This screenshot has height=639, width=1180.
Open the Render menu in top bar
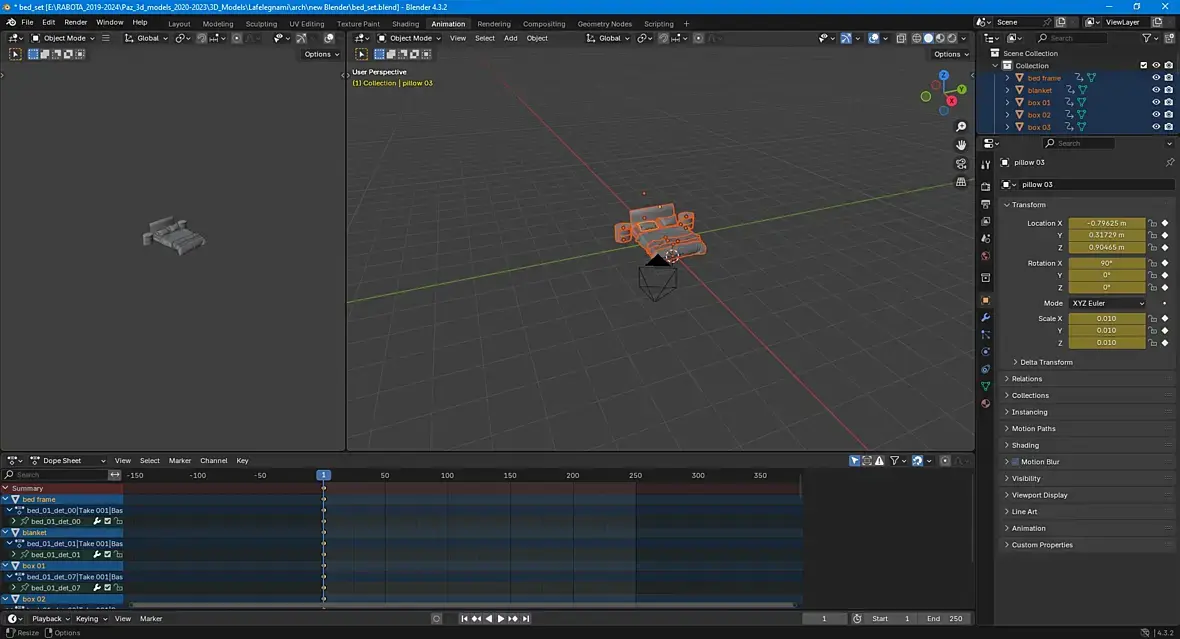(76, 22)
